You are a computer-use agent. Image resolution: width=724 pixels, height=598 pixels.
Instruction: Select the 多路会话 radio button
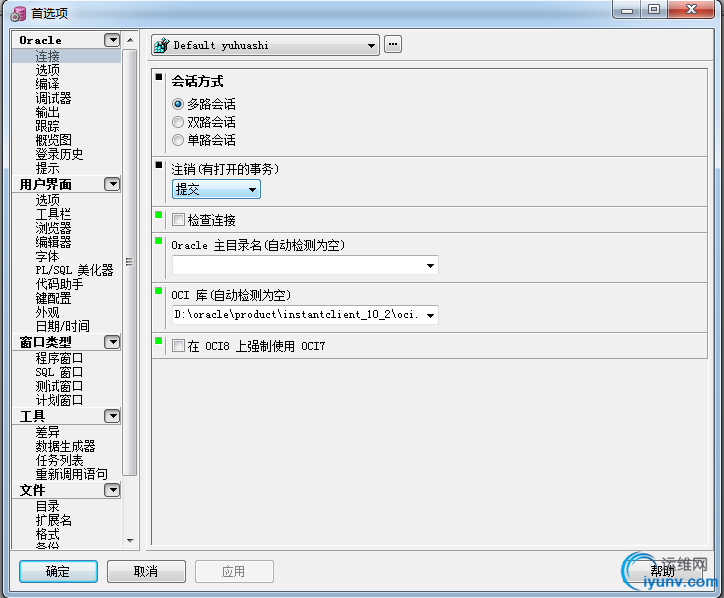point(178,104)
